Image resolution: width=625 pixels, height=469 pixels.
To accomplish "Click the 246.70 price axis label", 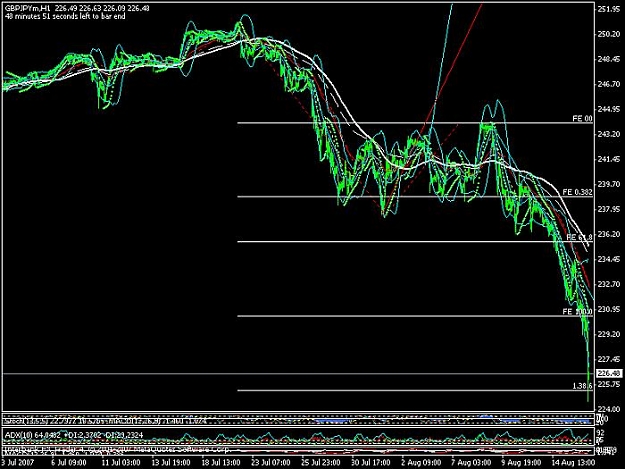I will (x=609, y=84).
